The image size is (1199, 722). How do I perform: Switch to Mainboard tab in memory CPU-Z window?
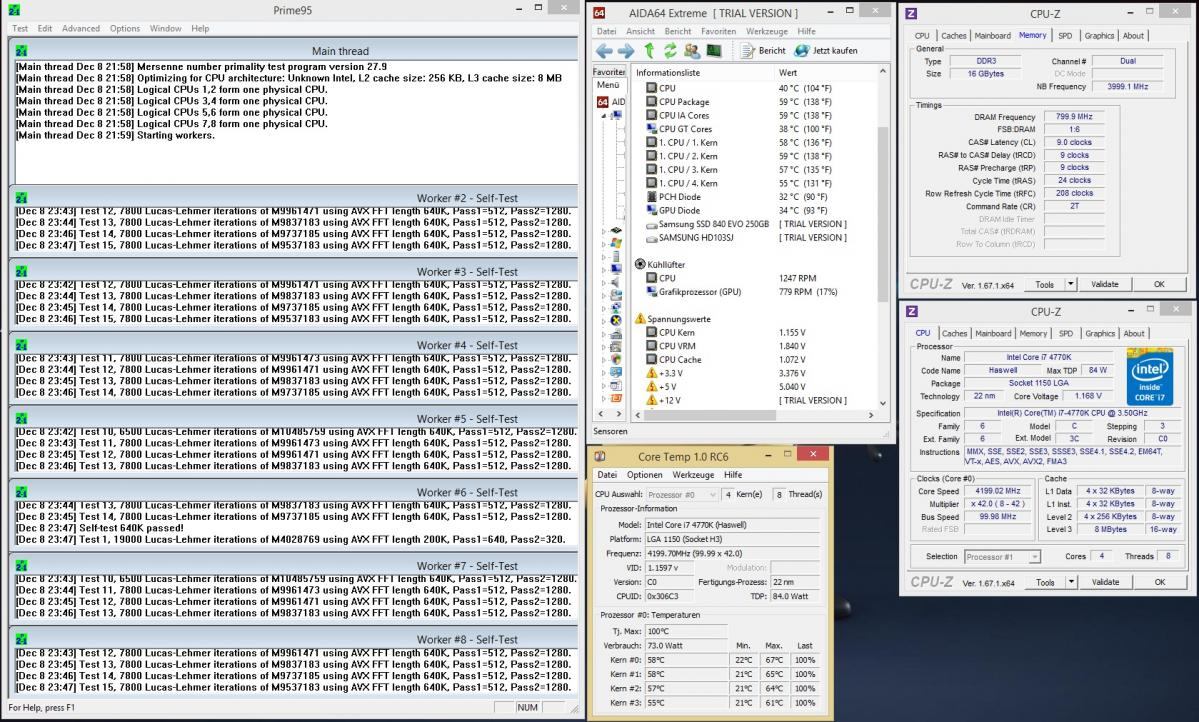point(993,35)
